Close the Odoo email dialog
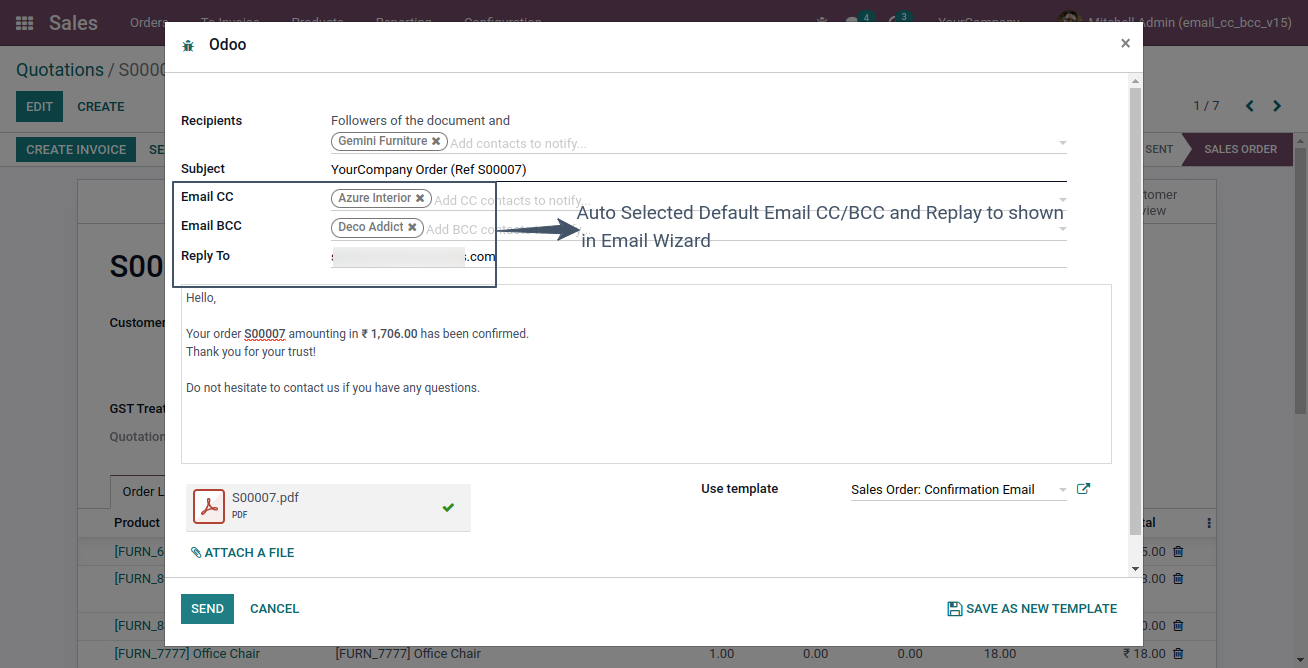1308x668 pixels. click(1125, 43)
